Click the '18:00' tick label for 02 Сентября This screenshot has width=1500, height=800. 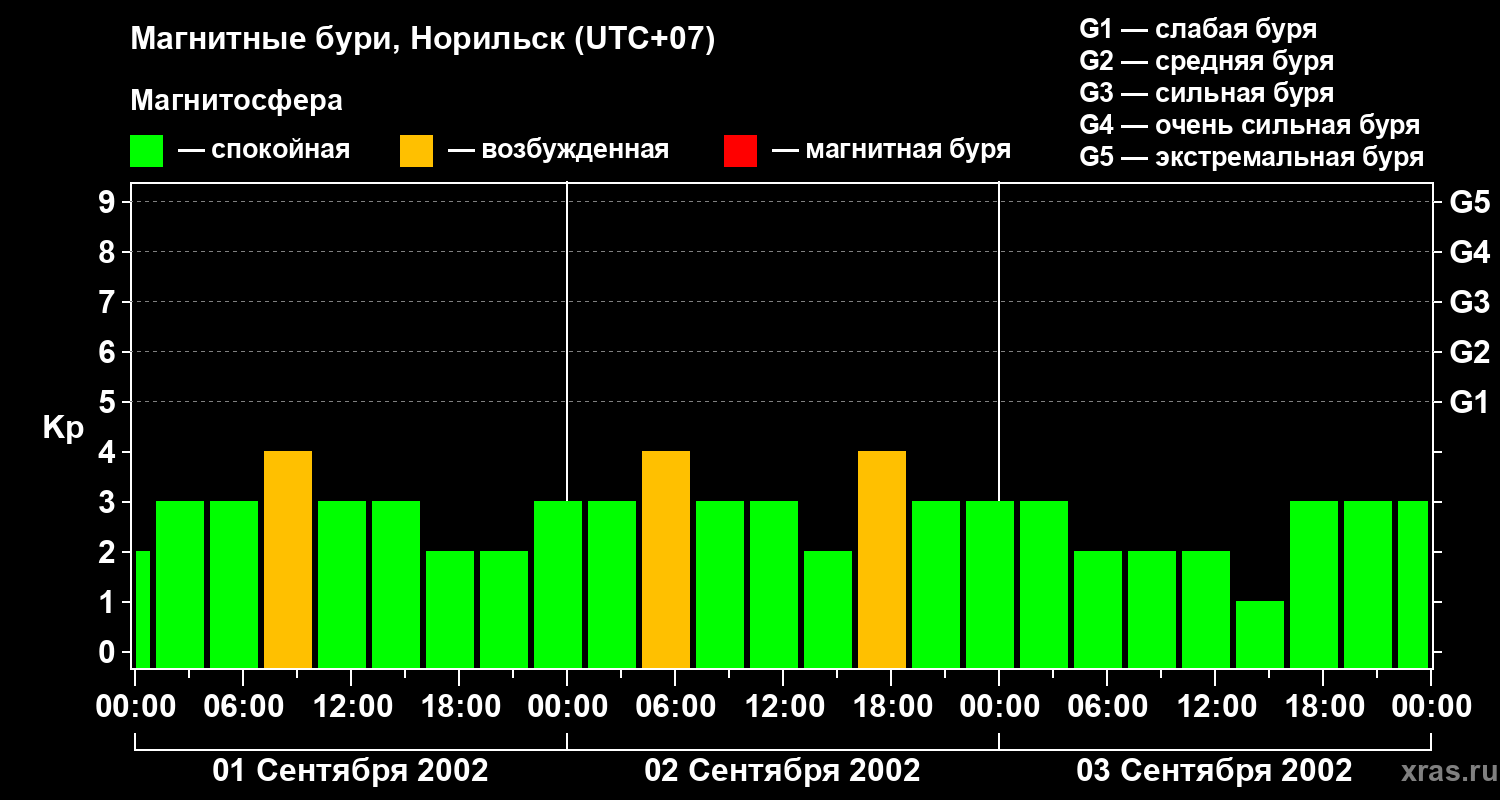click(891, 707)
